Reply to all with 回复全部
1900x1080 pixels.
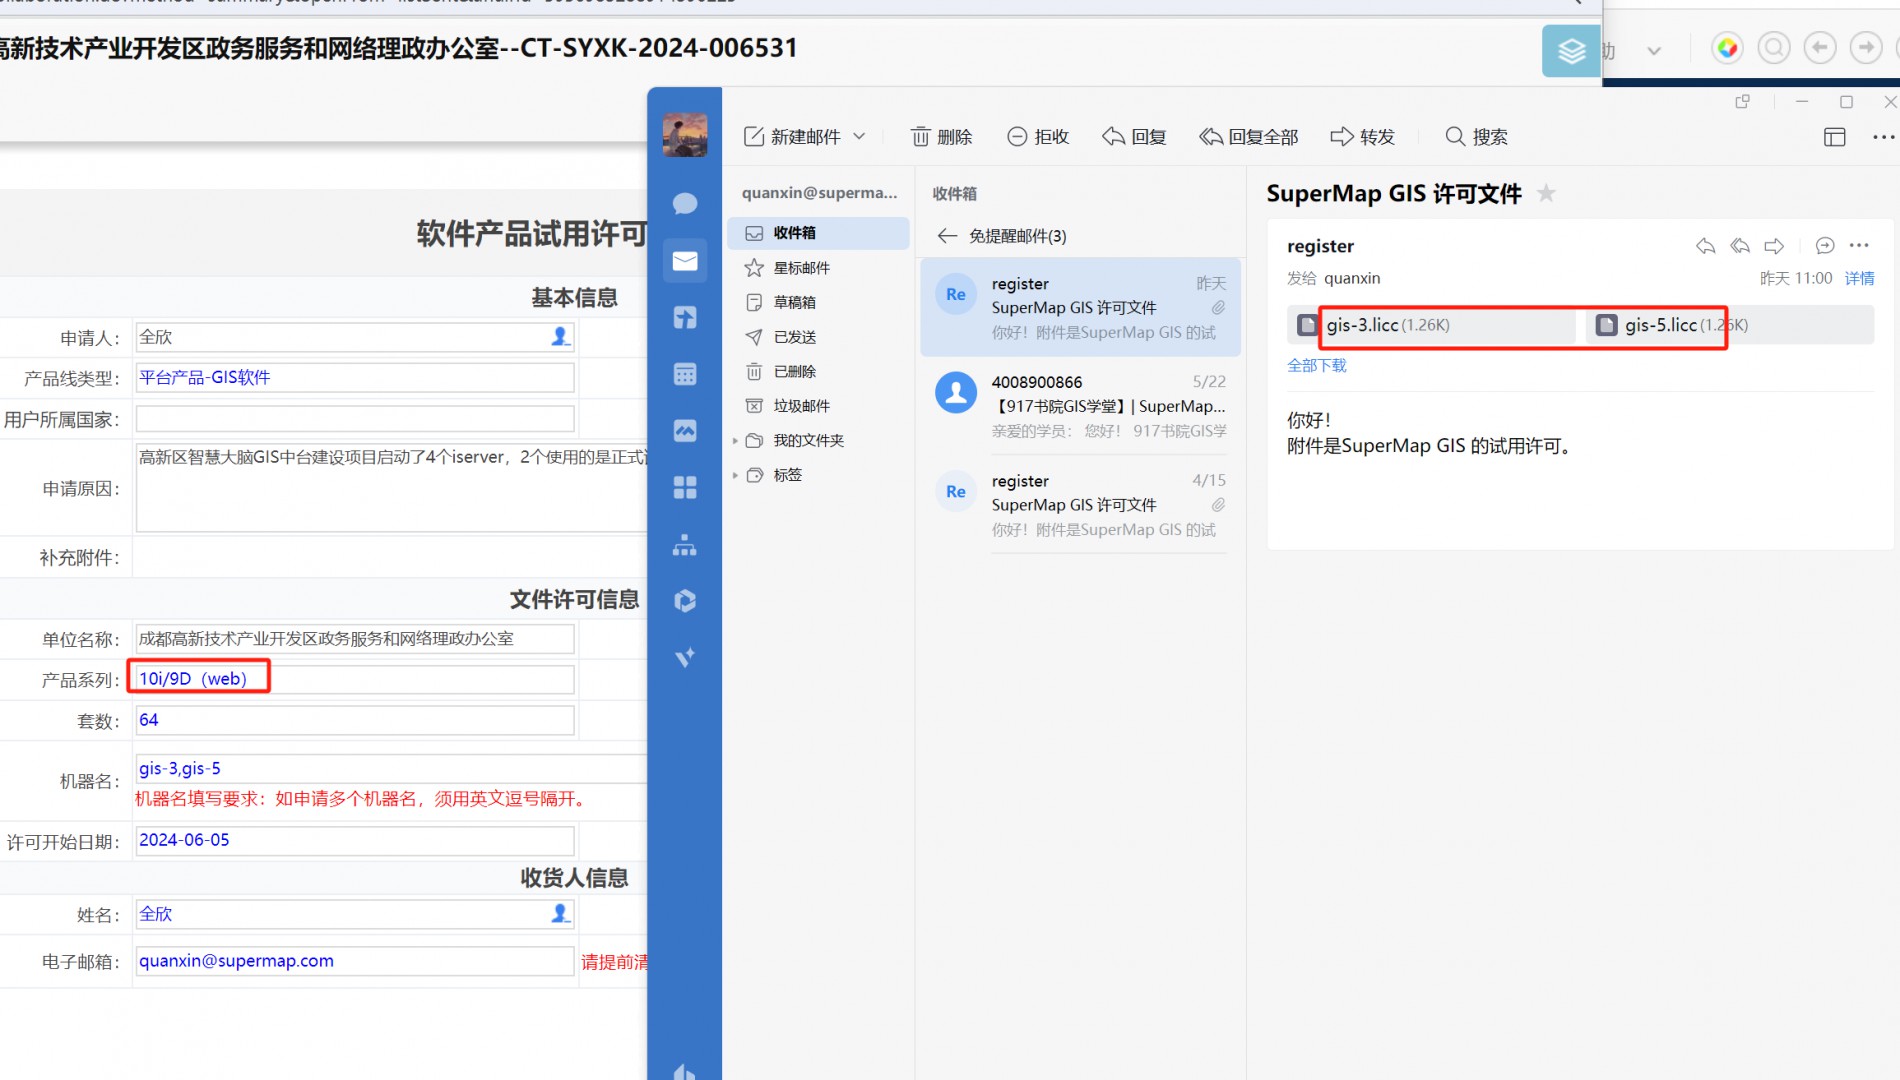(x=1249, y=137)
